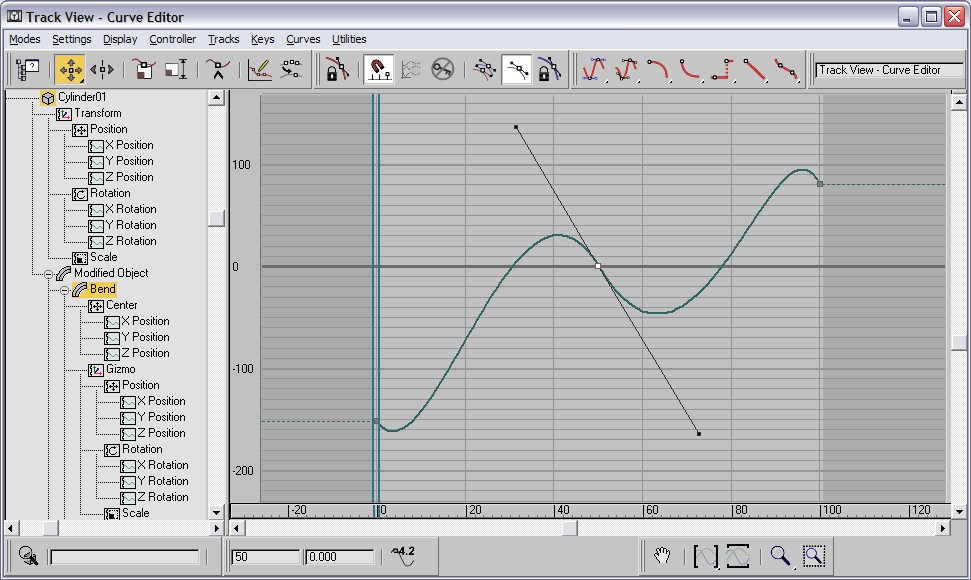Click the controller tree vertical scrollbar thumb

(x=216, y=219)
